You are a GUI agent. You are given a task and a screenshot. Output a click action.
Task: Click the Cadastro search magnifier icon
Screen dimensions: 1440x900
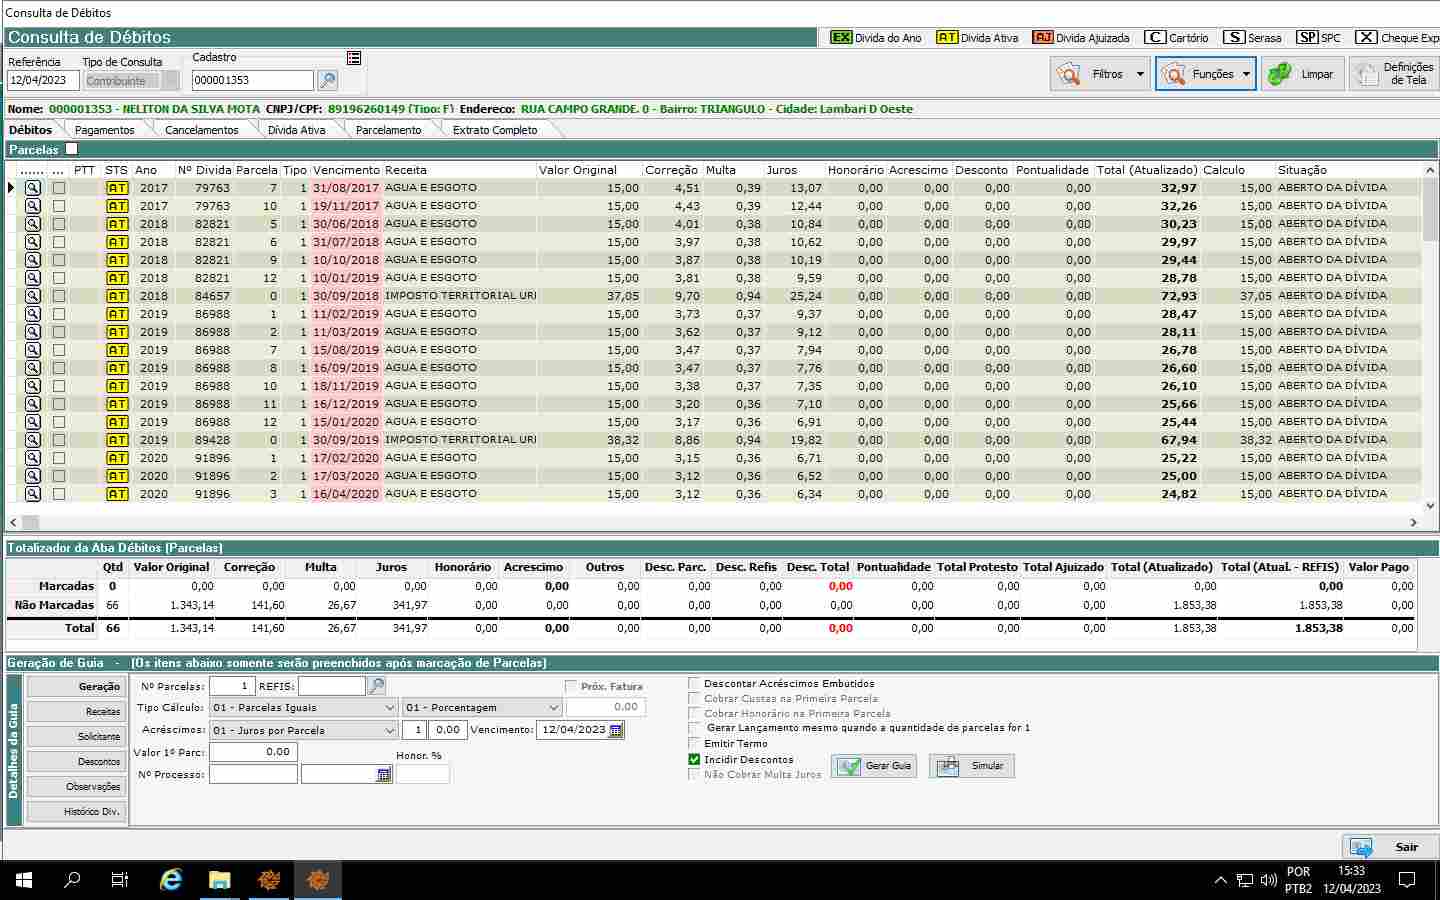(x=327, y=80)
